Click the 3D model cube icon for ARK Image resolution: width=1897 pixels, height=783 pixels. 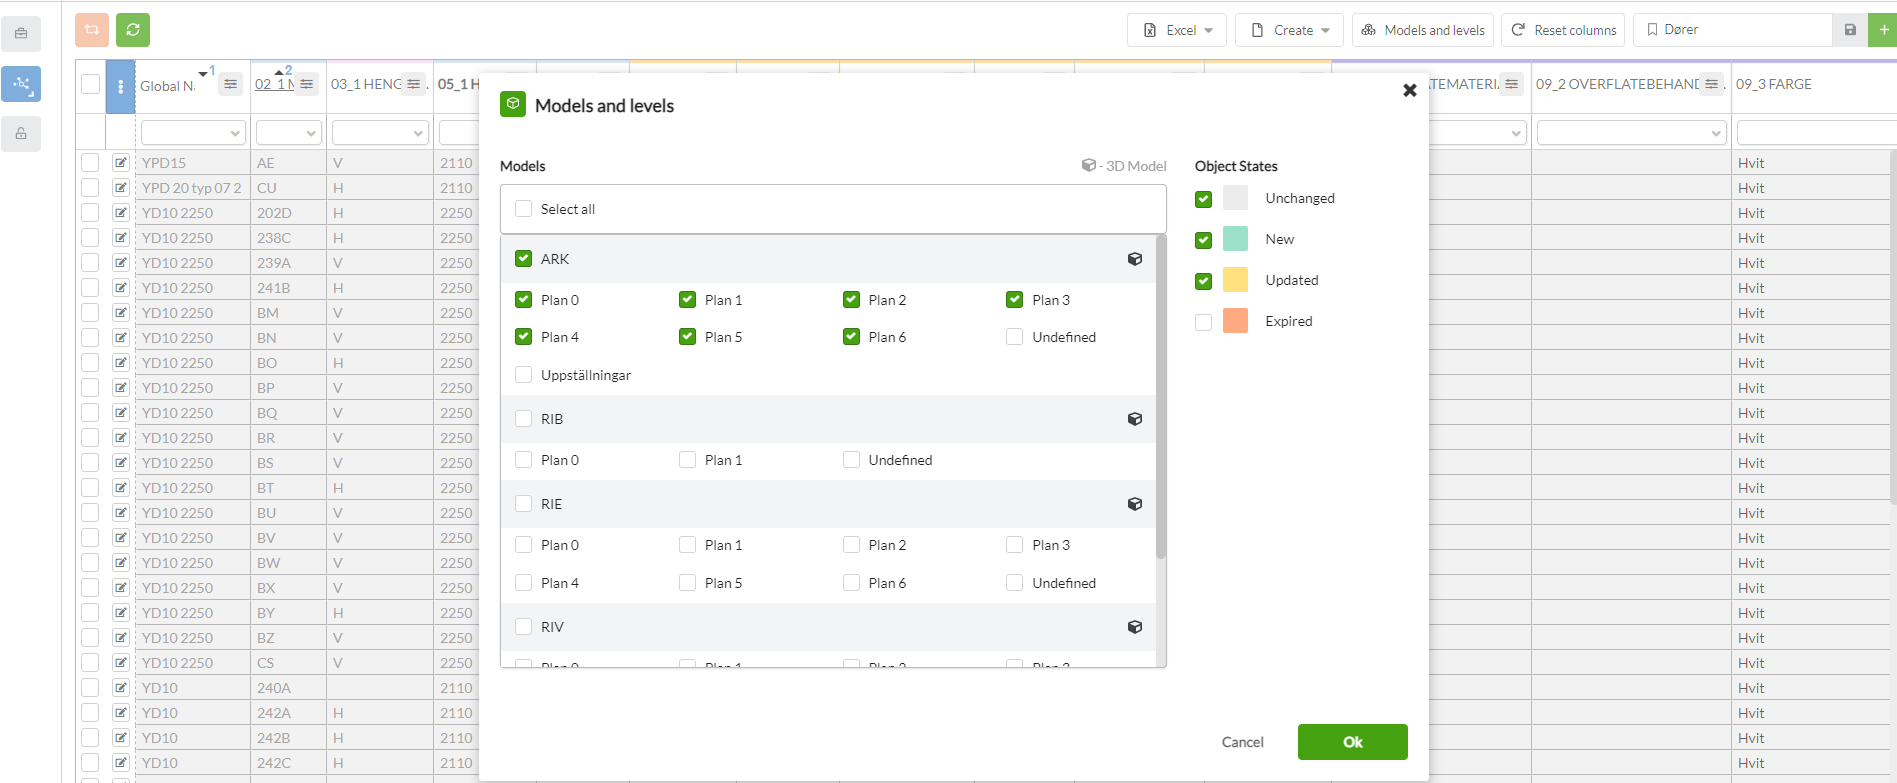pyautogui.click(x=1134, y=259)
